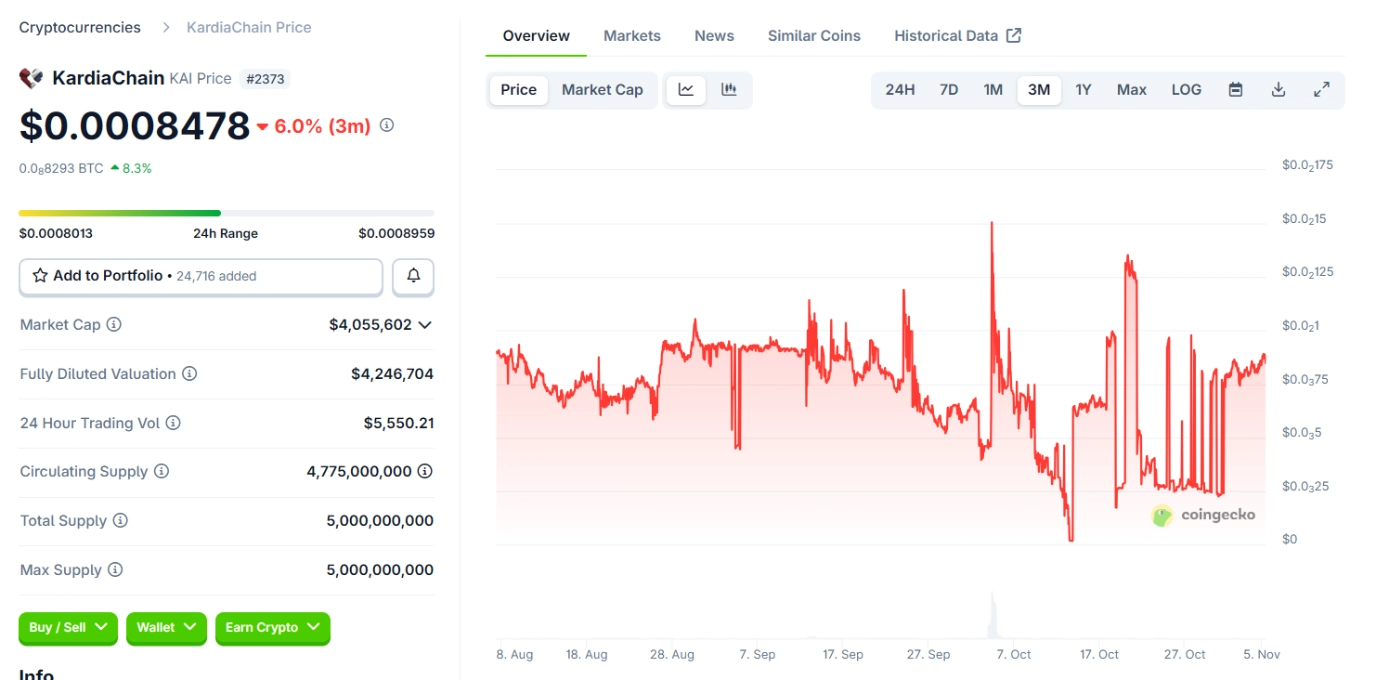Open the calendar date range picker
The image size is (1376, 680).
click(x=1235, y=90)
